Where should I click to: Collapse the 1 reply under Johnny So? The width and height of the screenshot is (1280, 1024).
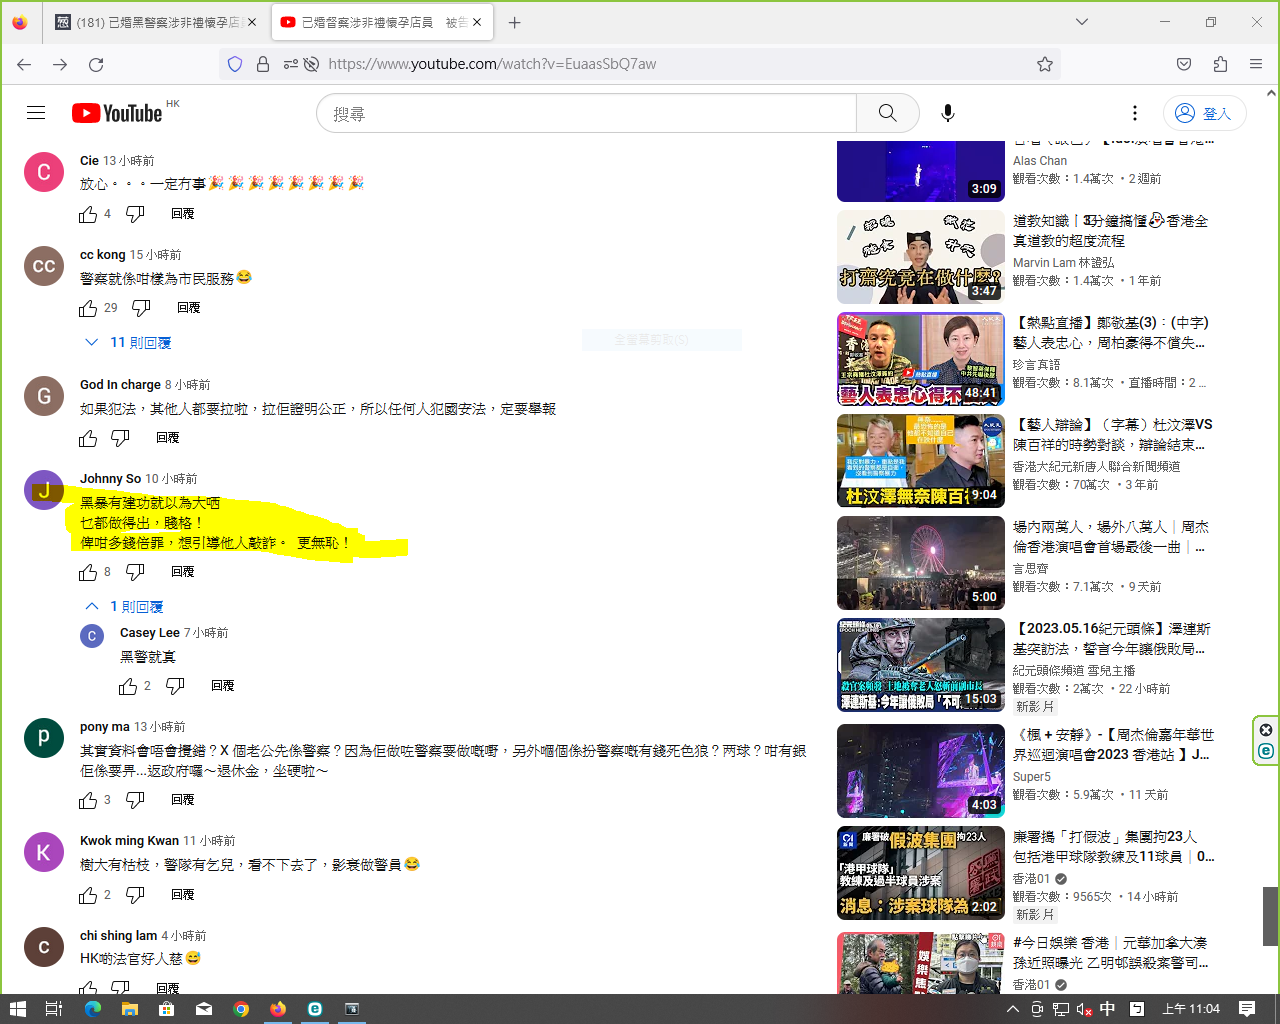pos(124,607)
